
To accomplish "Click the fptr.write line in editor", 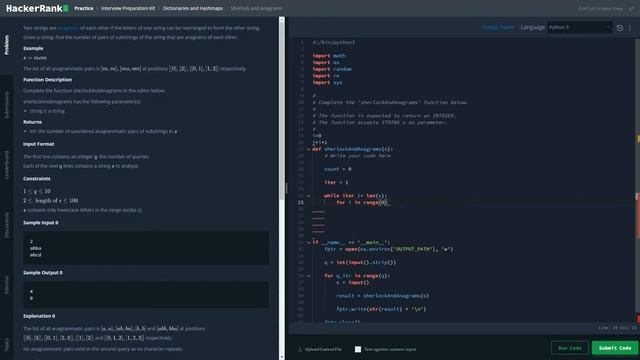I will (381, 309).
